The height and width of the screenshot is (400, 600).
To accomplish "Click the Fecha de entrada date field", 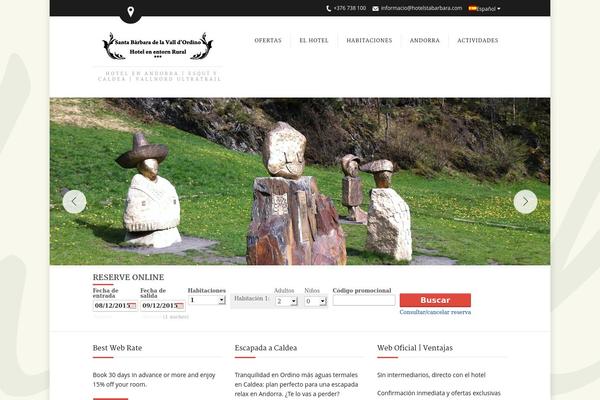I will pos(115,306).
